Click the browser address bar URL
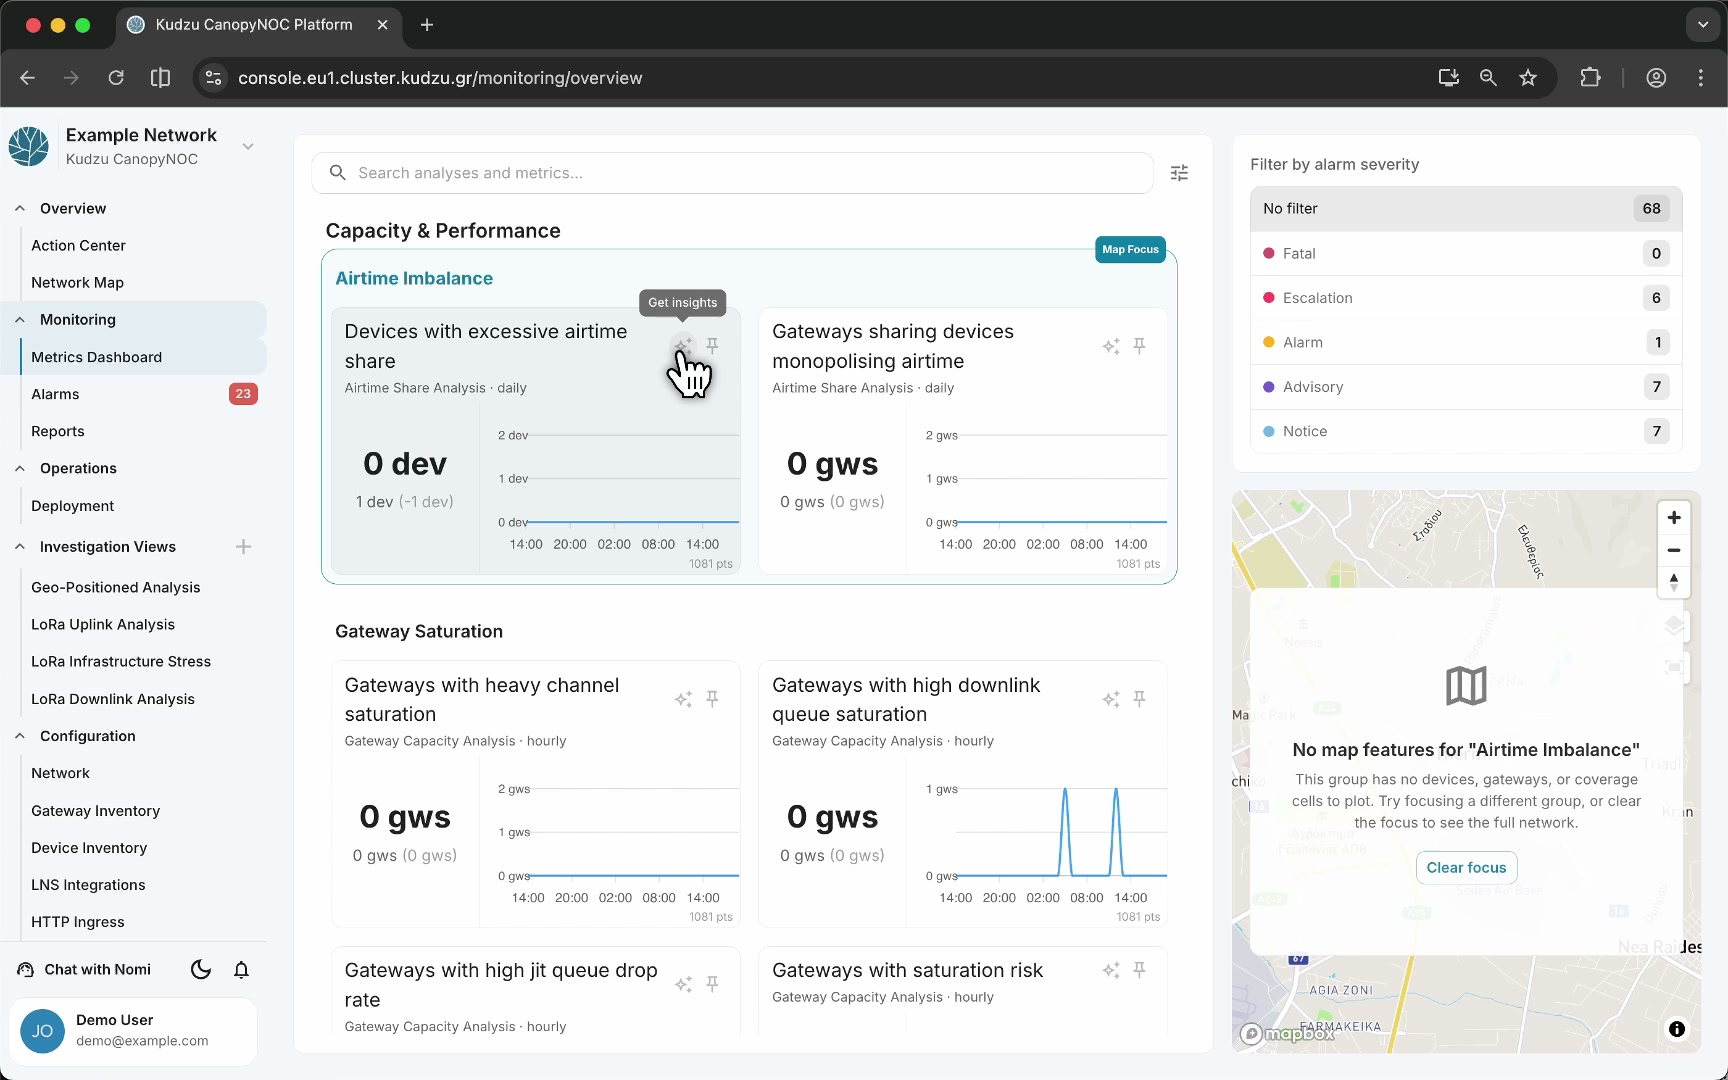Viewport: 1728px width, 1080px height. (440, 78)
